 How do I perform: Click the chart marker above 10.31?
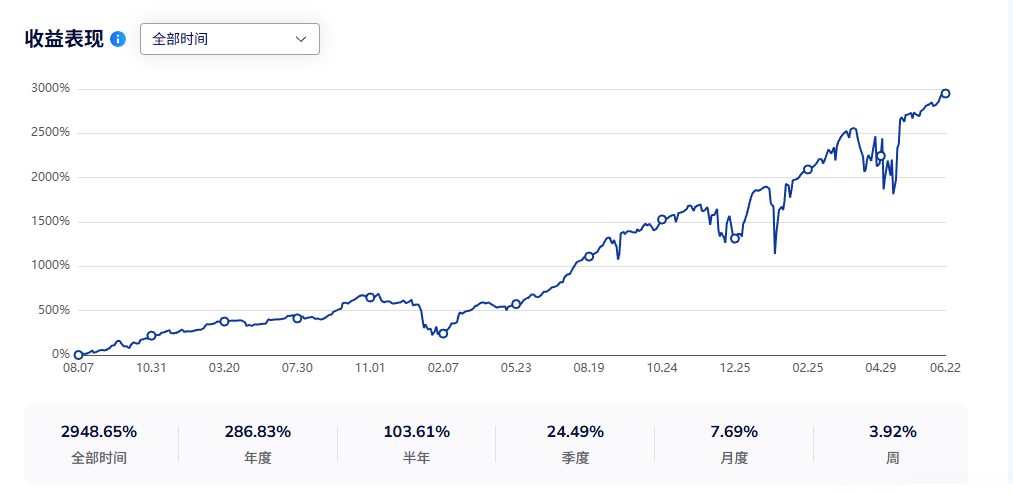tap(151, 335)
